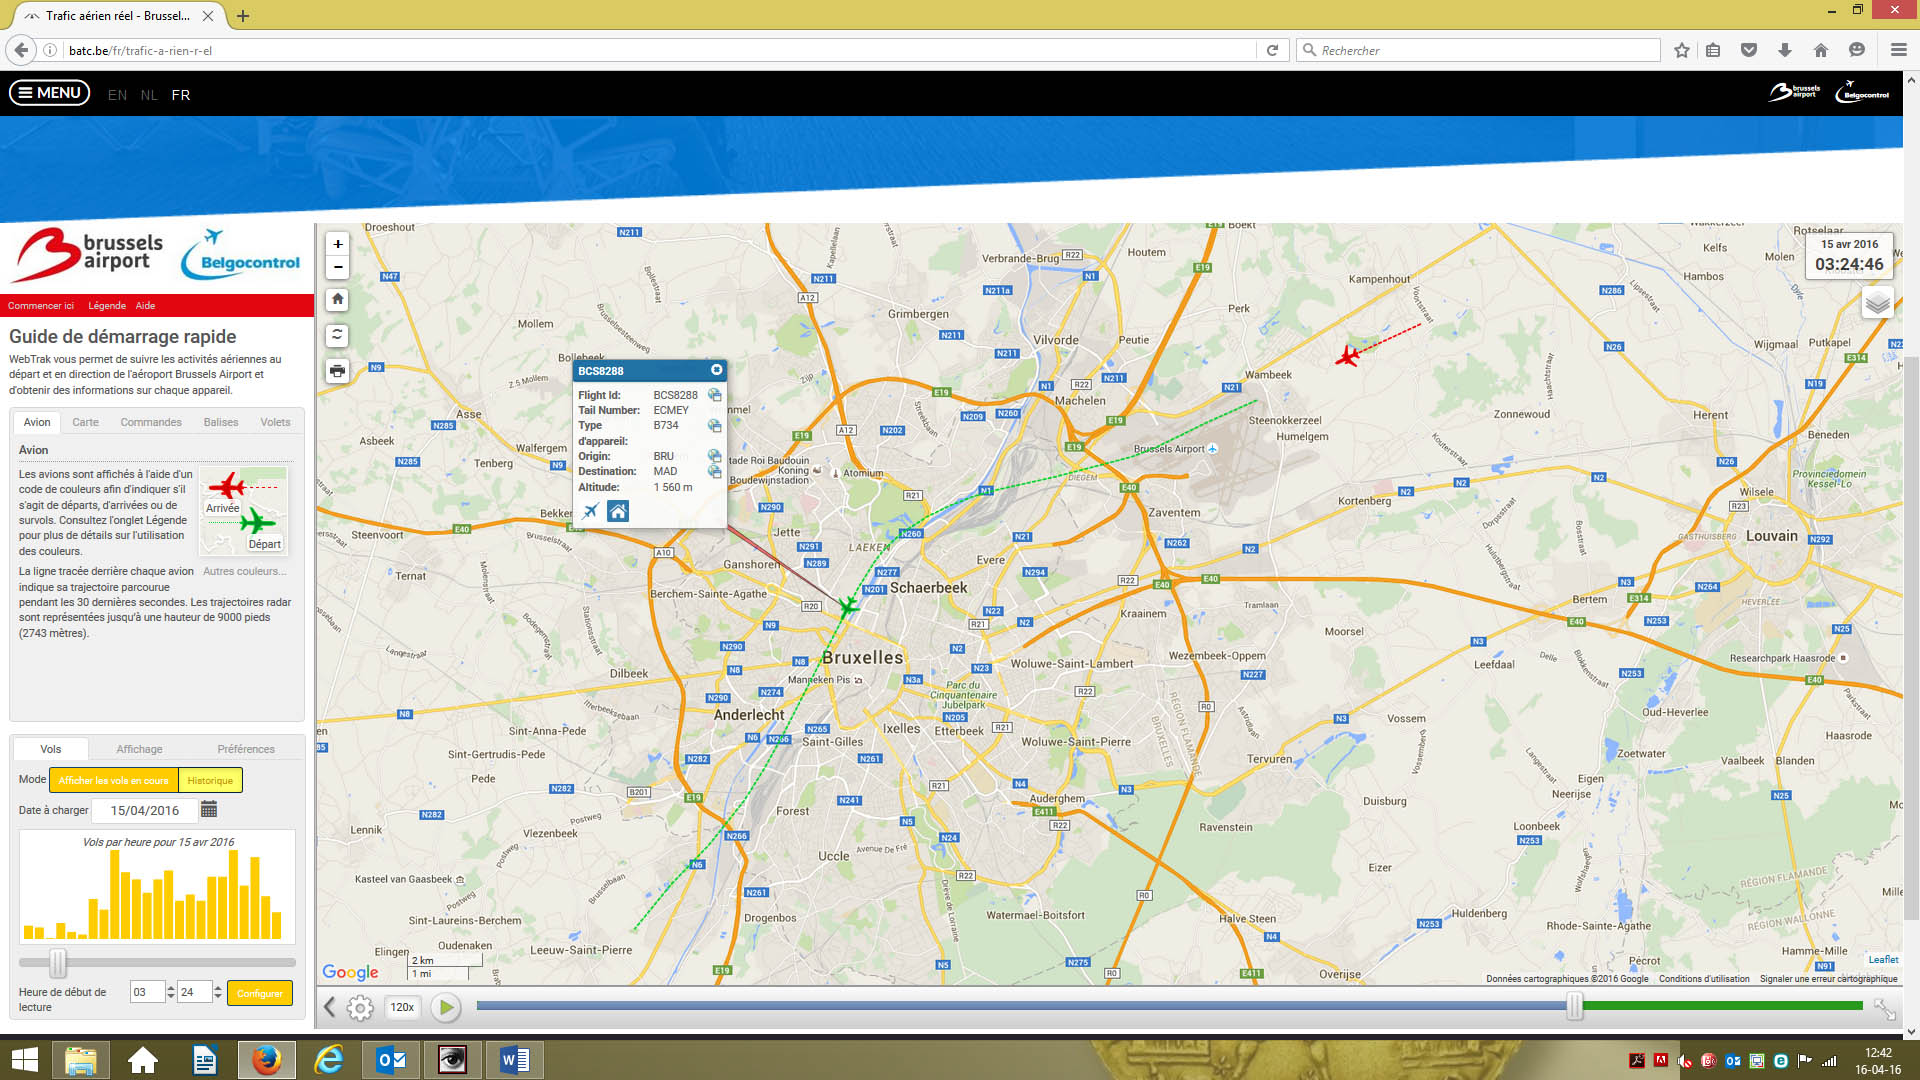Screen dimensions: 1920x1080
Task: Click the map refresh icon
Action: [338, 335]
